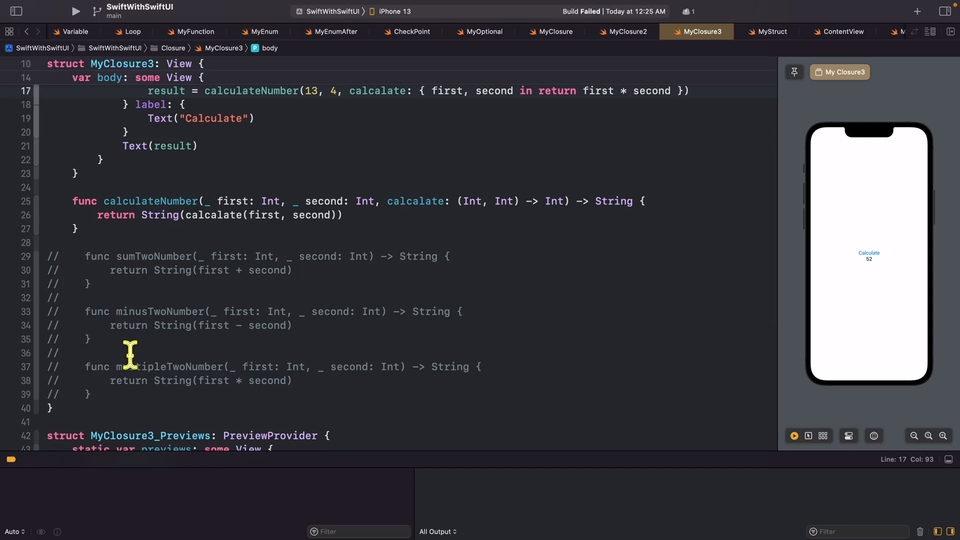Switch to the MyEnumAfter tab
This screenshot has height=540, width=960.
click(331, 31)
